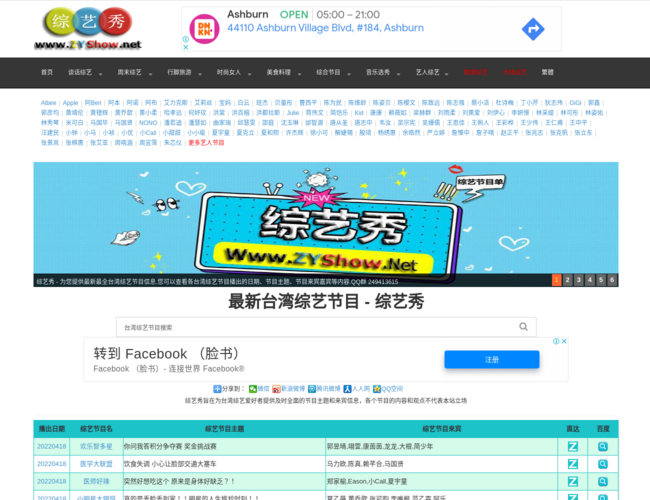The image size is (650, 500).
Task: Click the blue 注册 button in Facebook ad
Action: tap(492, 359)
